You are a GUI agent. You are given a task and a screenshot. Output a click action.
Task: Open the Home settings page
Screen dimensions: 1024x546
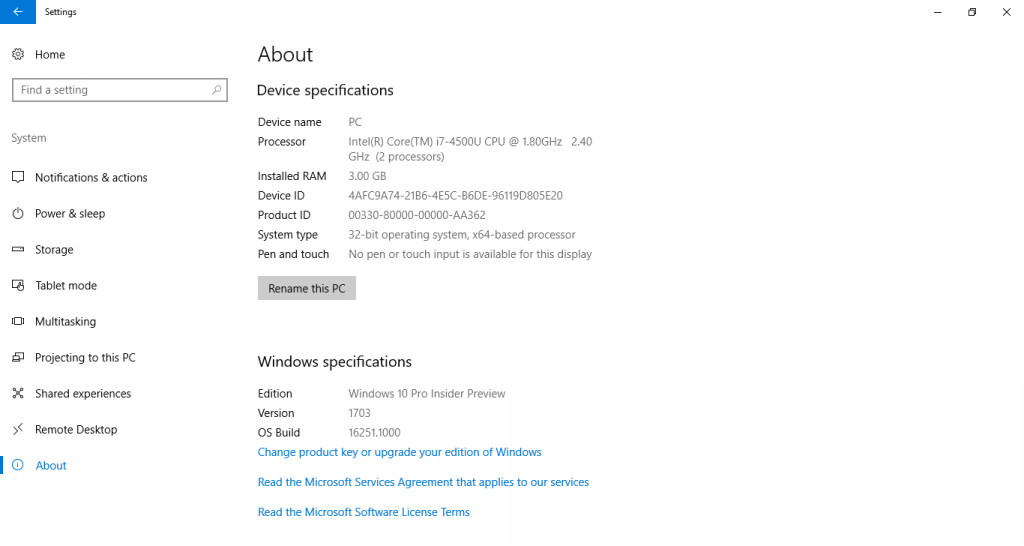pos(50,54)
